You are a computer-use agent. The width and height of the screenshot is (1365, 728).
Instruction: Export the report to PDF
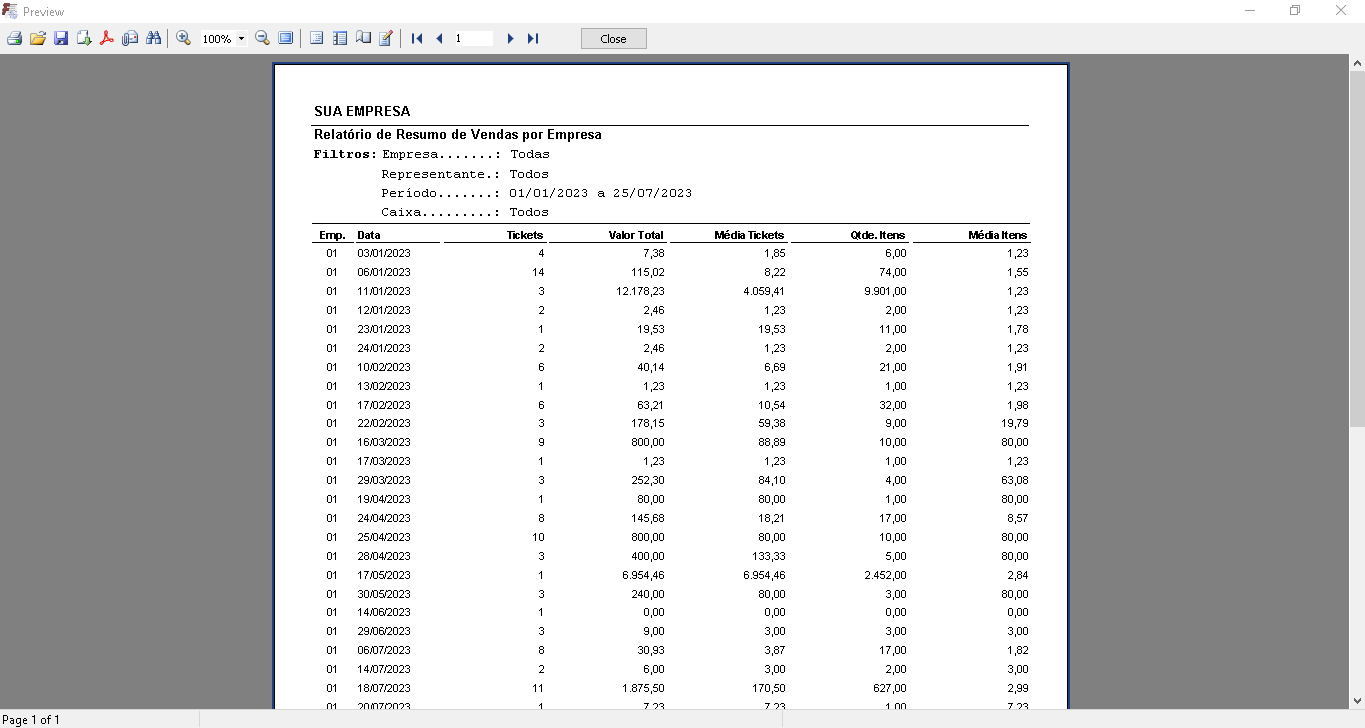tap(107, 39)
